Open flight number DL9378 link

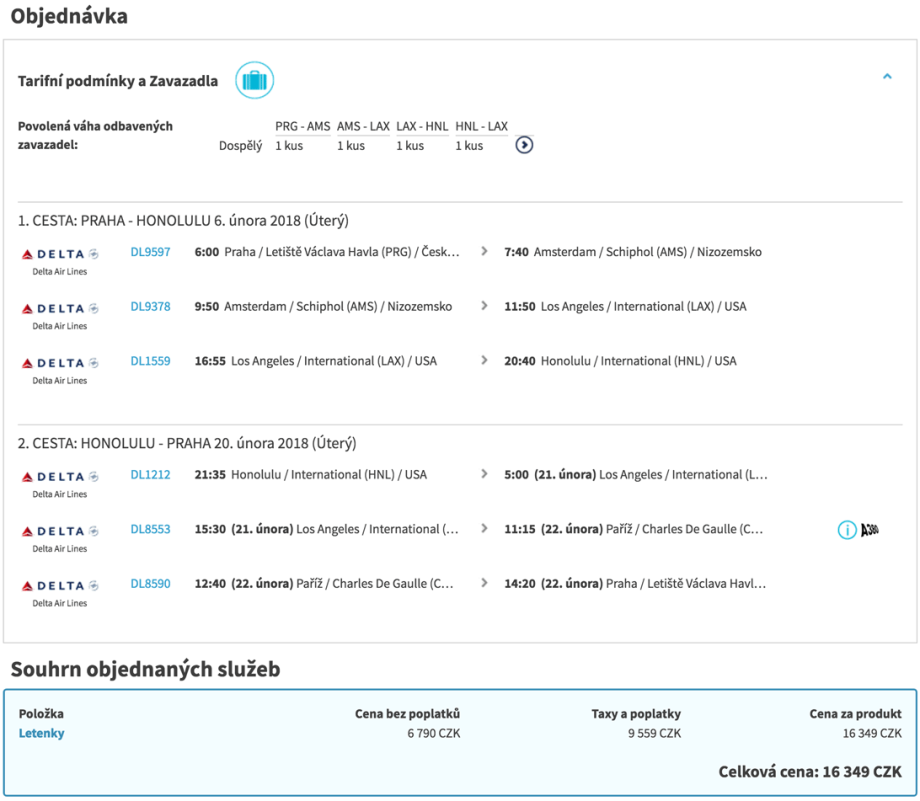click(x=150, y=307)
